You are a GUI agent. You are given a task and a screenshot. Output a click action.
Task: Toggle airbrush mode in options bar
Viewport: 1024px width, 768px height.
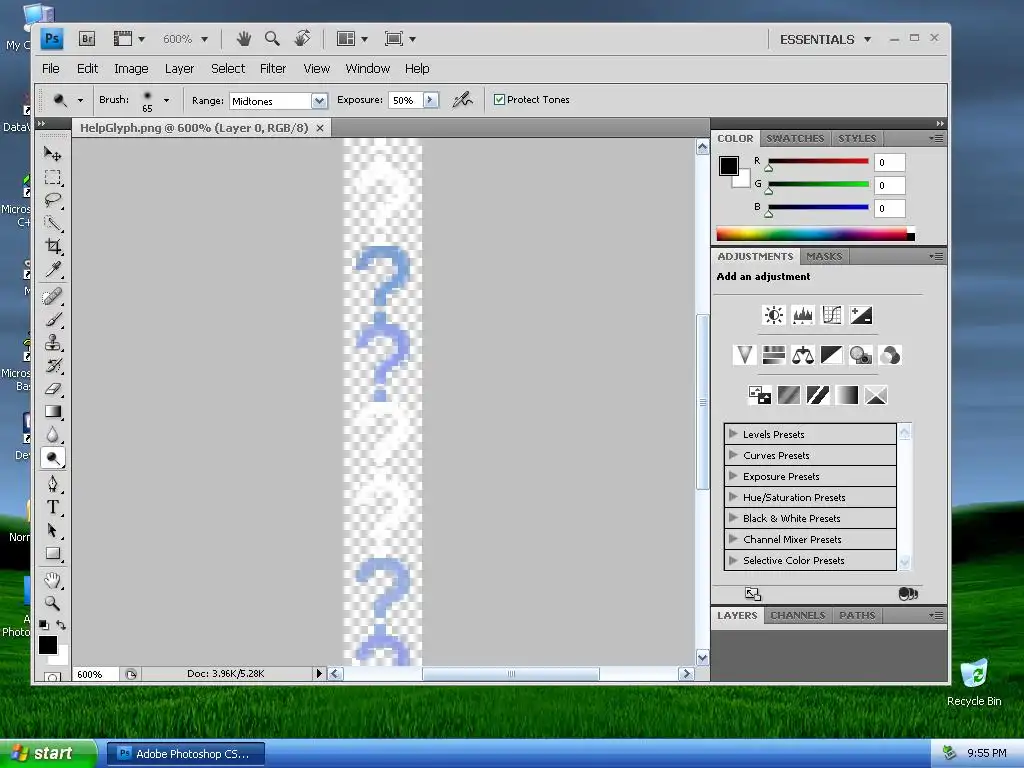coord(462,100)
